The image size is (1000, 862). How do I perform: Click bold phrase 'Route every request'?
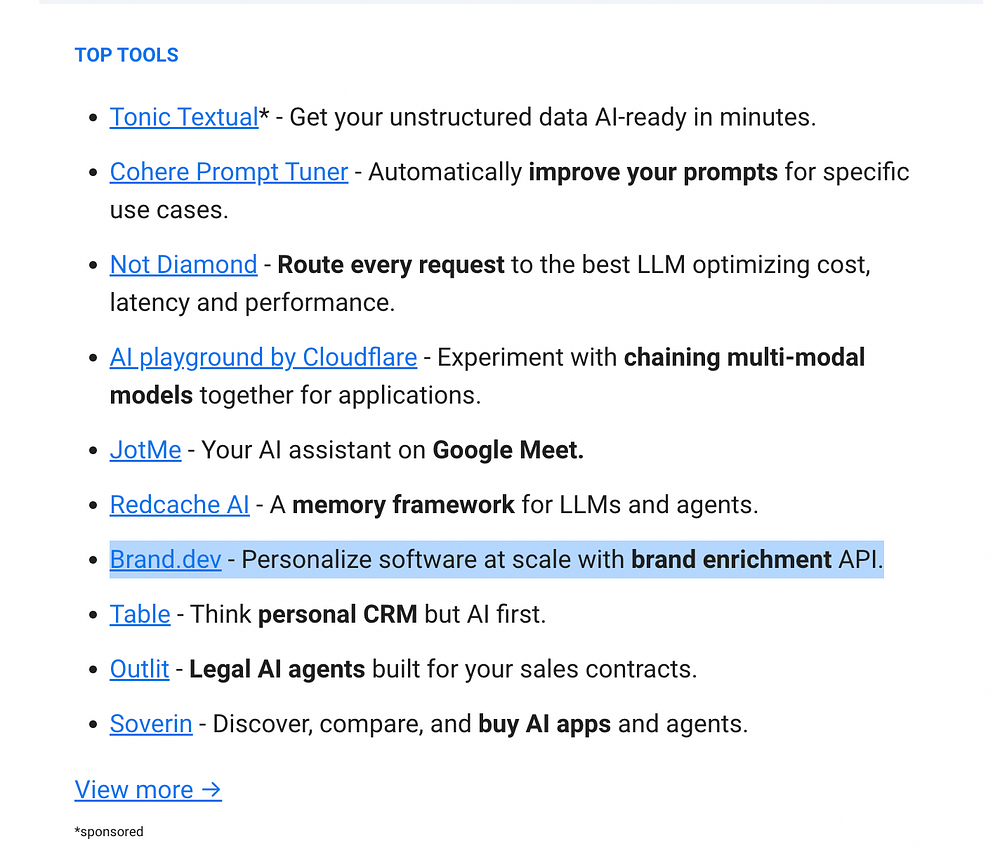[391, 265]
